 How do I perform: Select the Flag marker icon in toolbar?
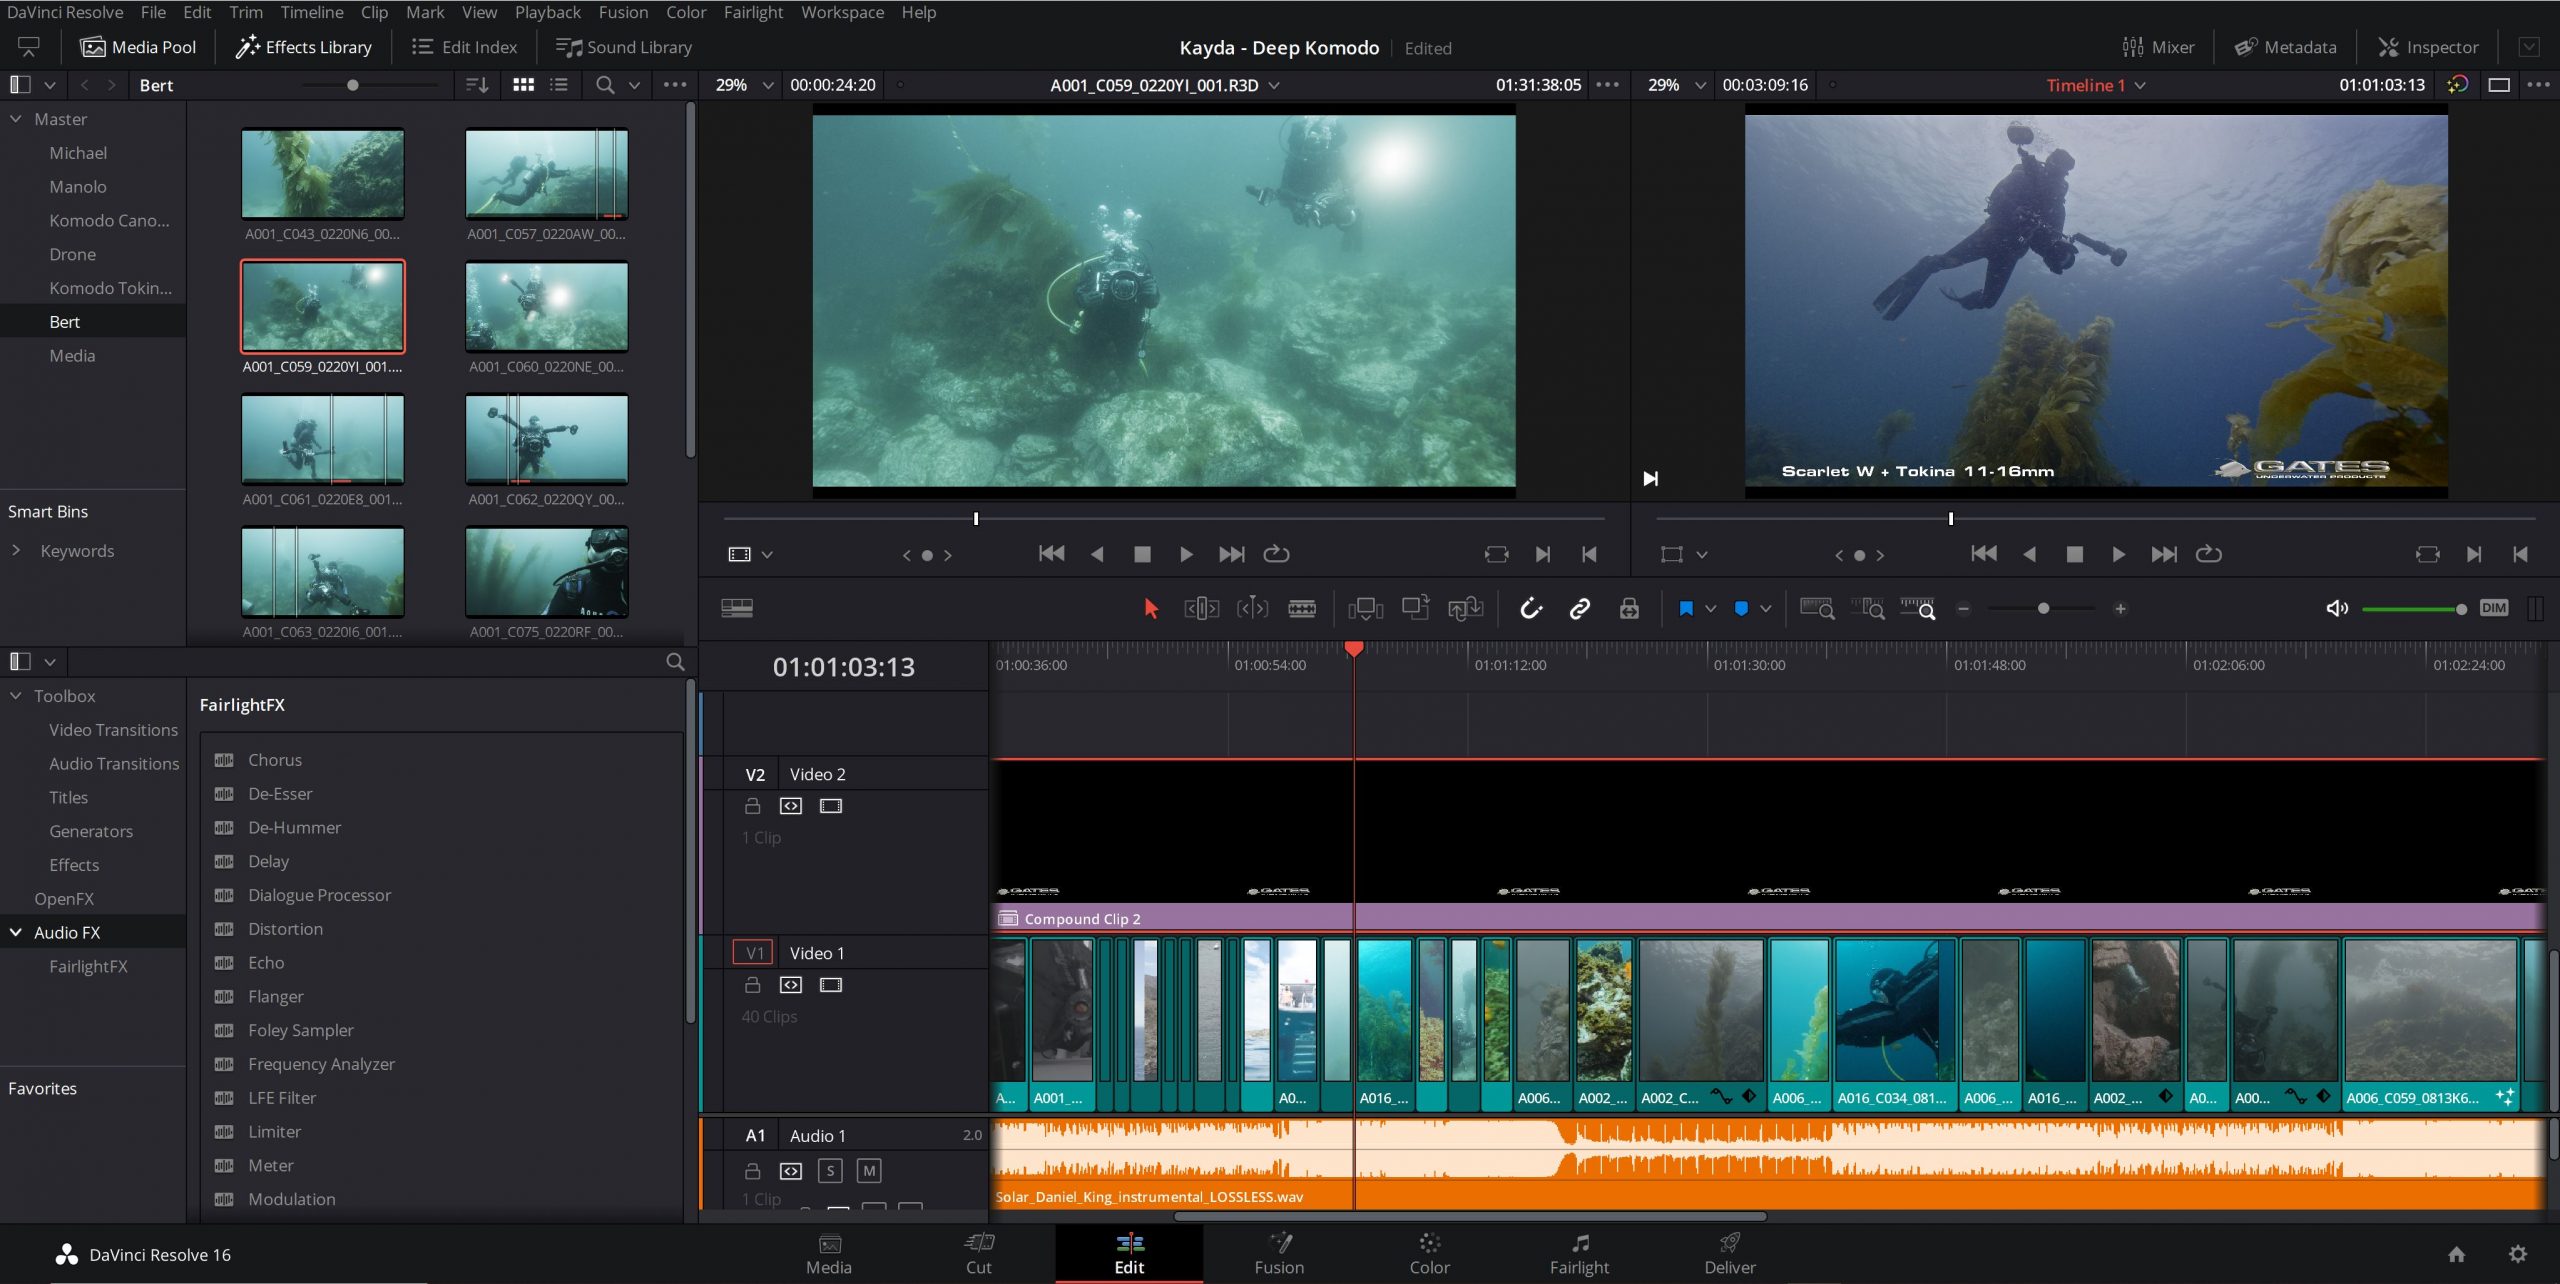pyautogui.click(x=1684, y=608)
